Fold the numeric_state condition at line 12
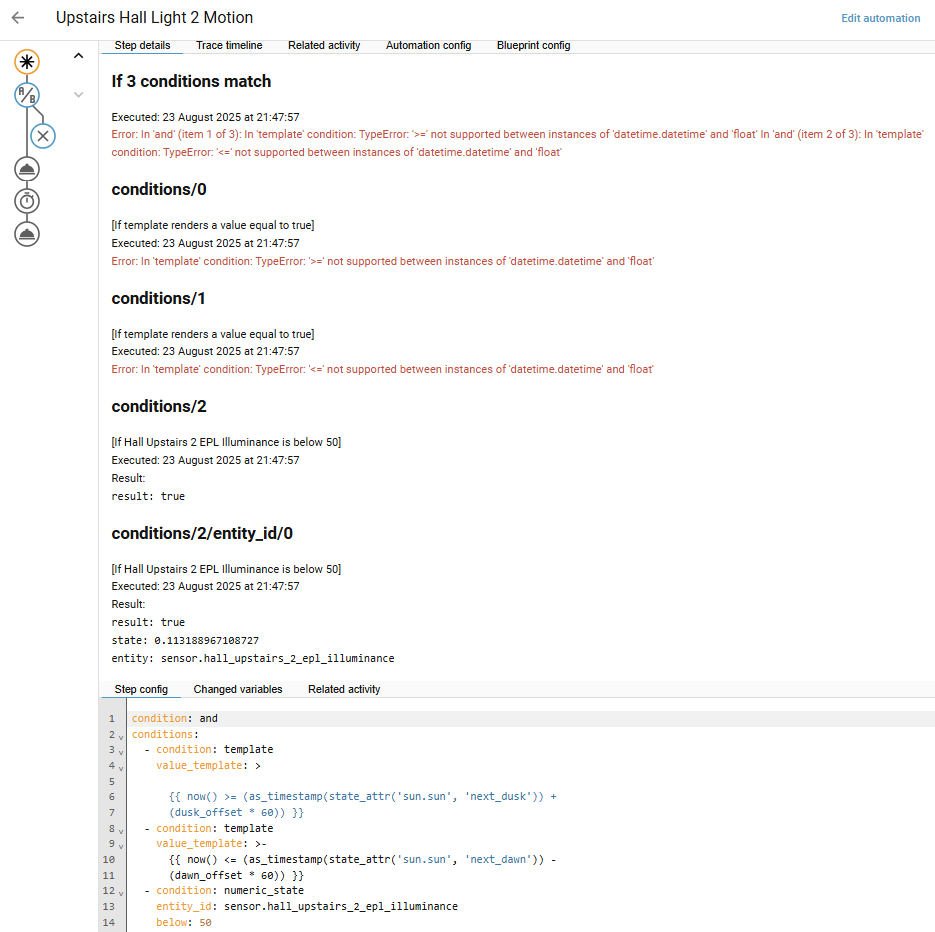The image size is (935, 932). click(121, 892)
